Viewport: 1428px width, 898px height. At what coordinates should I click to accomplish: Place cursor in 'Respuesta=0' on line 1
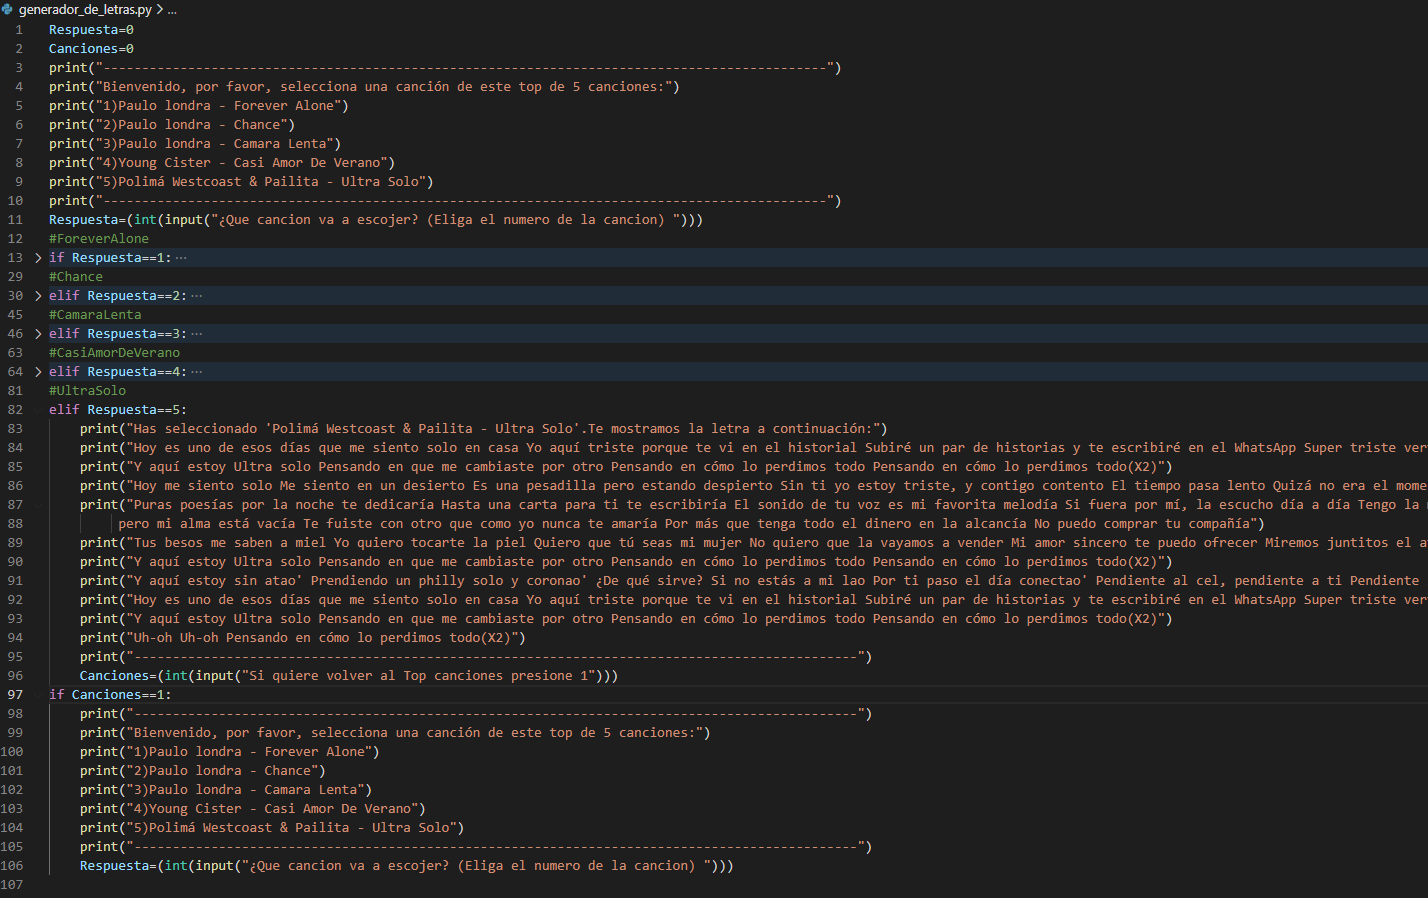click(91, 30)
